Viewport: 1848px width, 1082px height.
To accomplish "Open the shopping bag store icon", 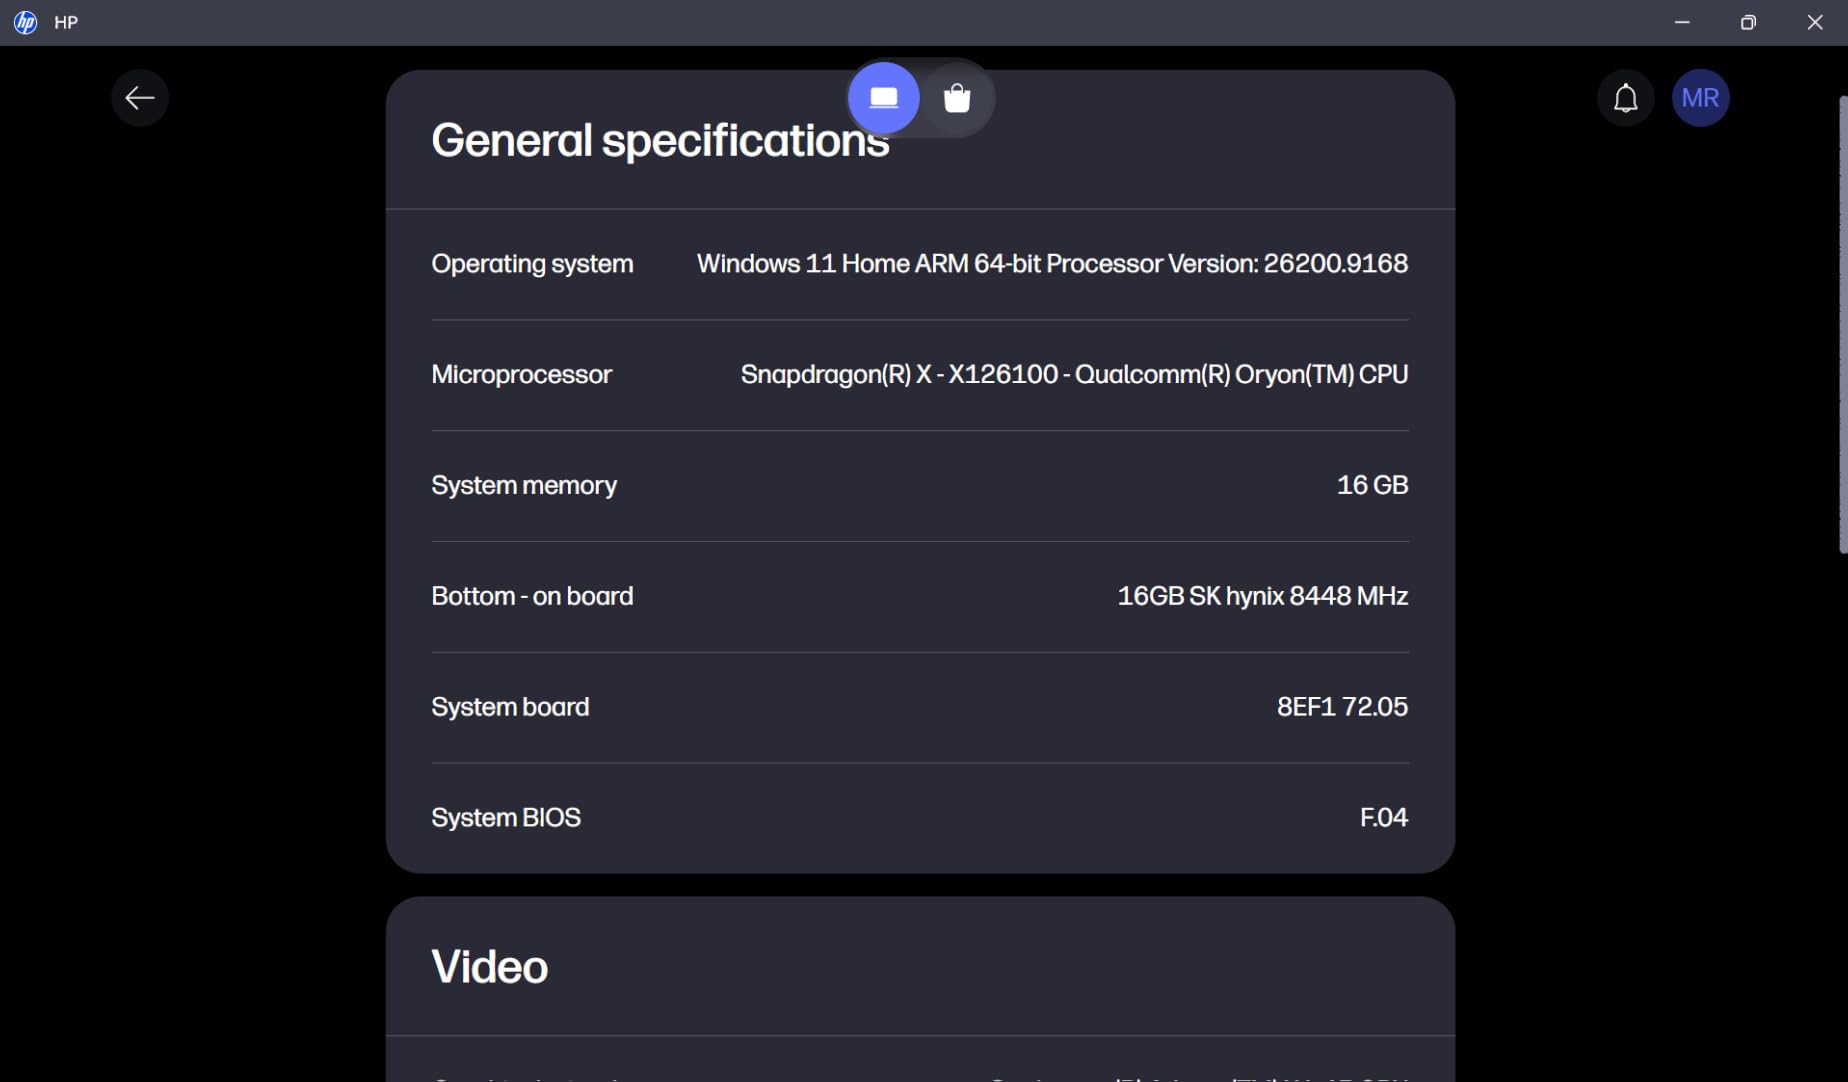I will (957, 98).
